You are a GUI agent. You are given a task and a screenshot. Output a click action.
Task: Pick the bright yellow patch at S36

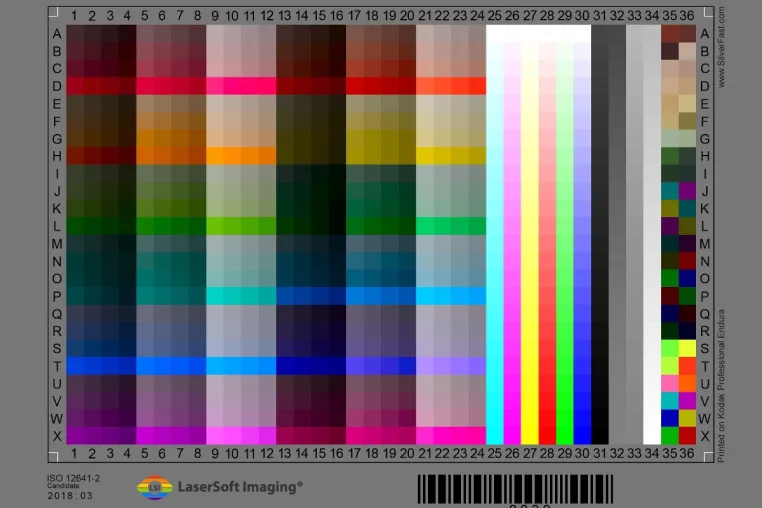point(687,349)
